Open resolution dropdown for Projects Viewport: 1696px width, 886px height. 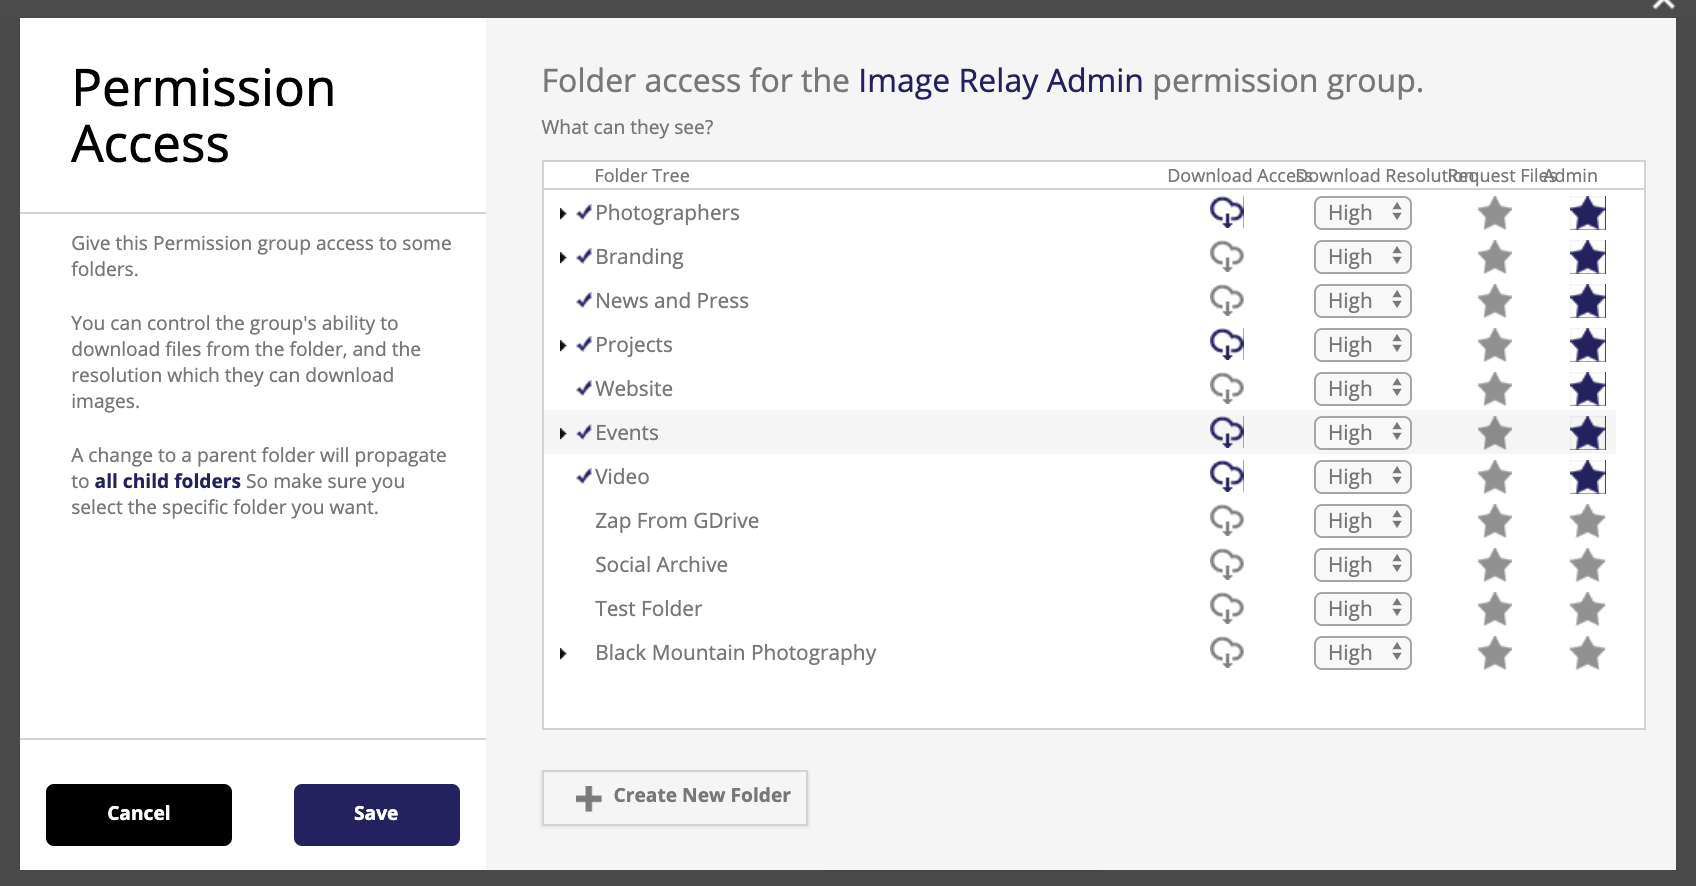(x=1363, y=345)
